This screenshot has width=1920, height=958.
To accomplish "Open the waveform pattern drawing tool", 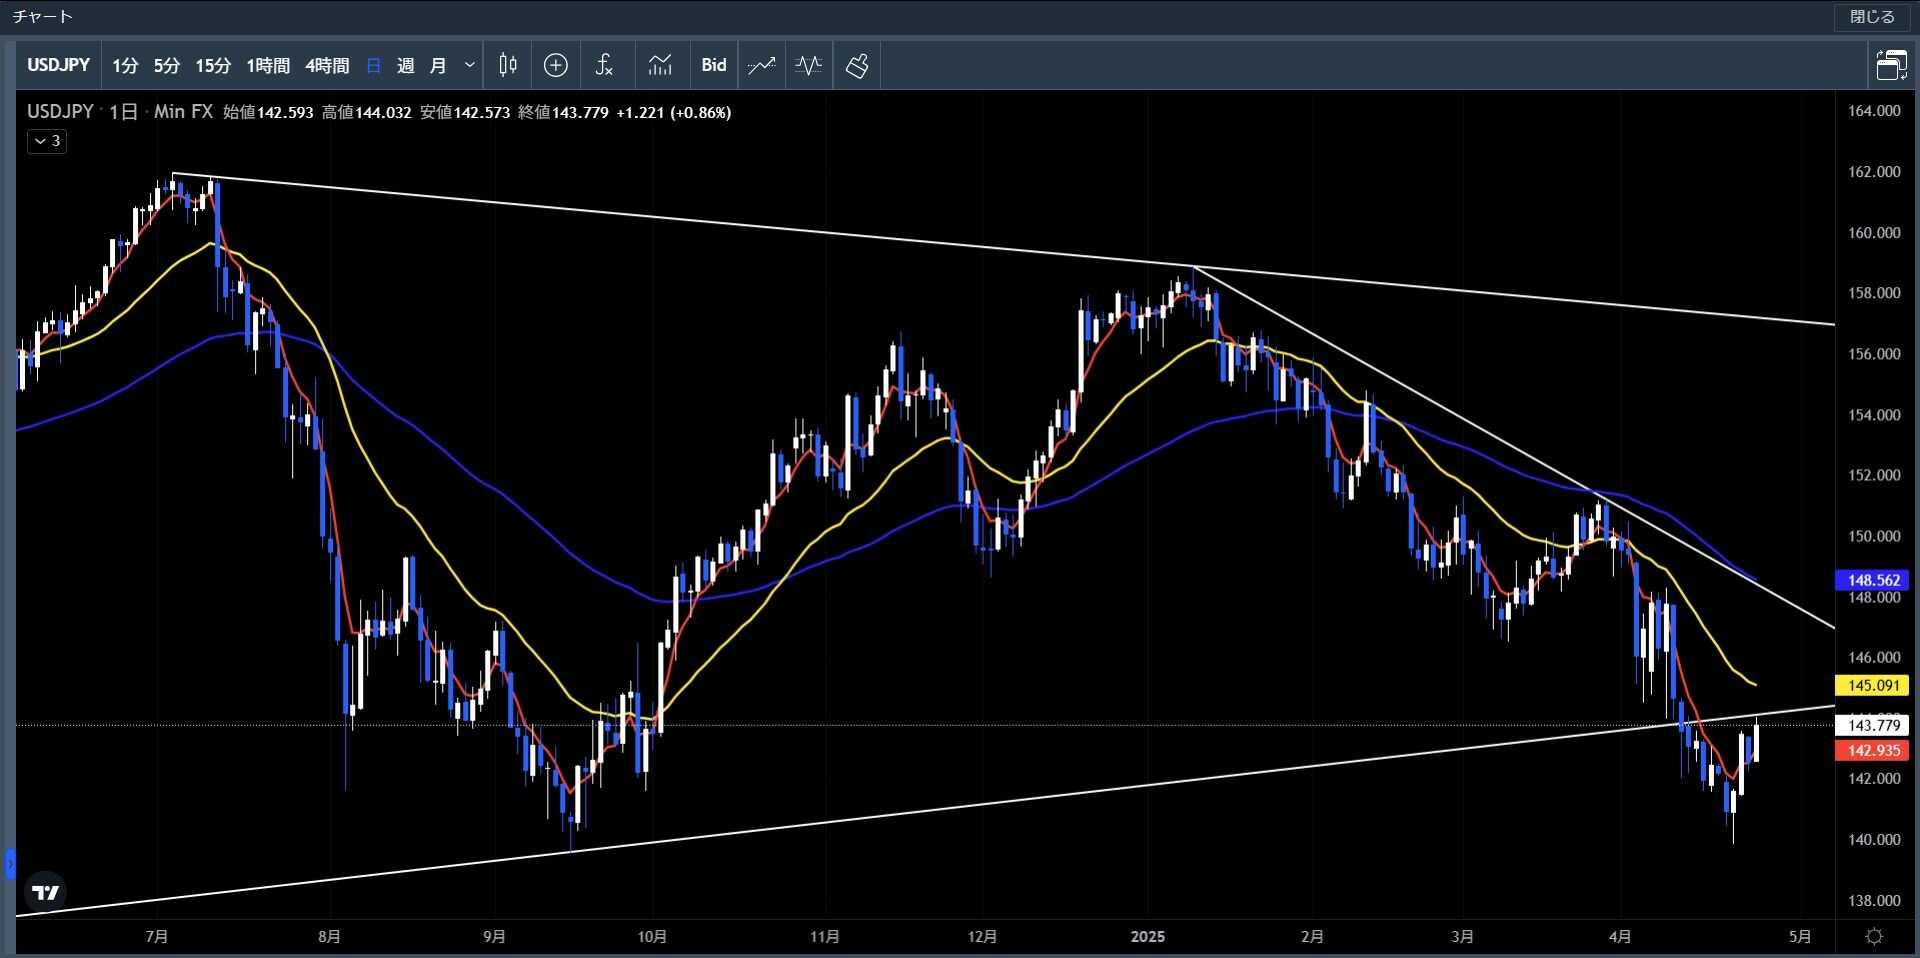I will [x=809, y=65].
